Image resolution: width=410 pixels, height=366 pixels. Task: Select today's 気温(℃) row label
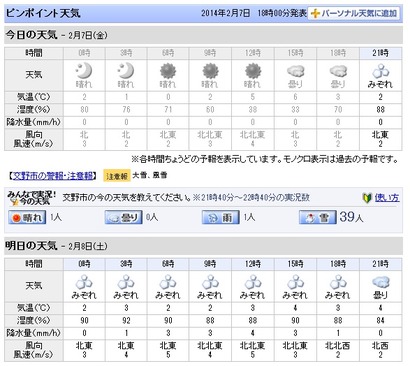tap(34, 97)
